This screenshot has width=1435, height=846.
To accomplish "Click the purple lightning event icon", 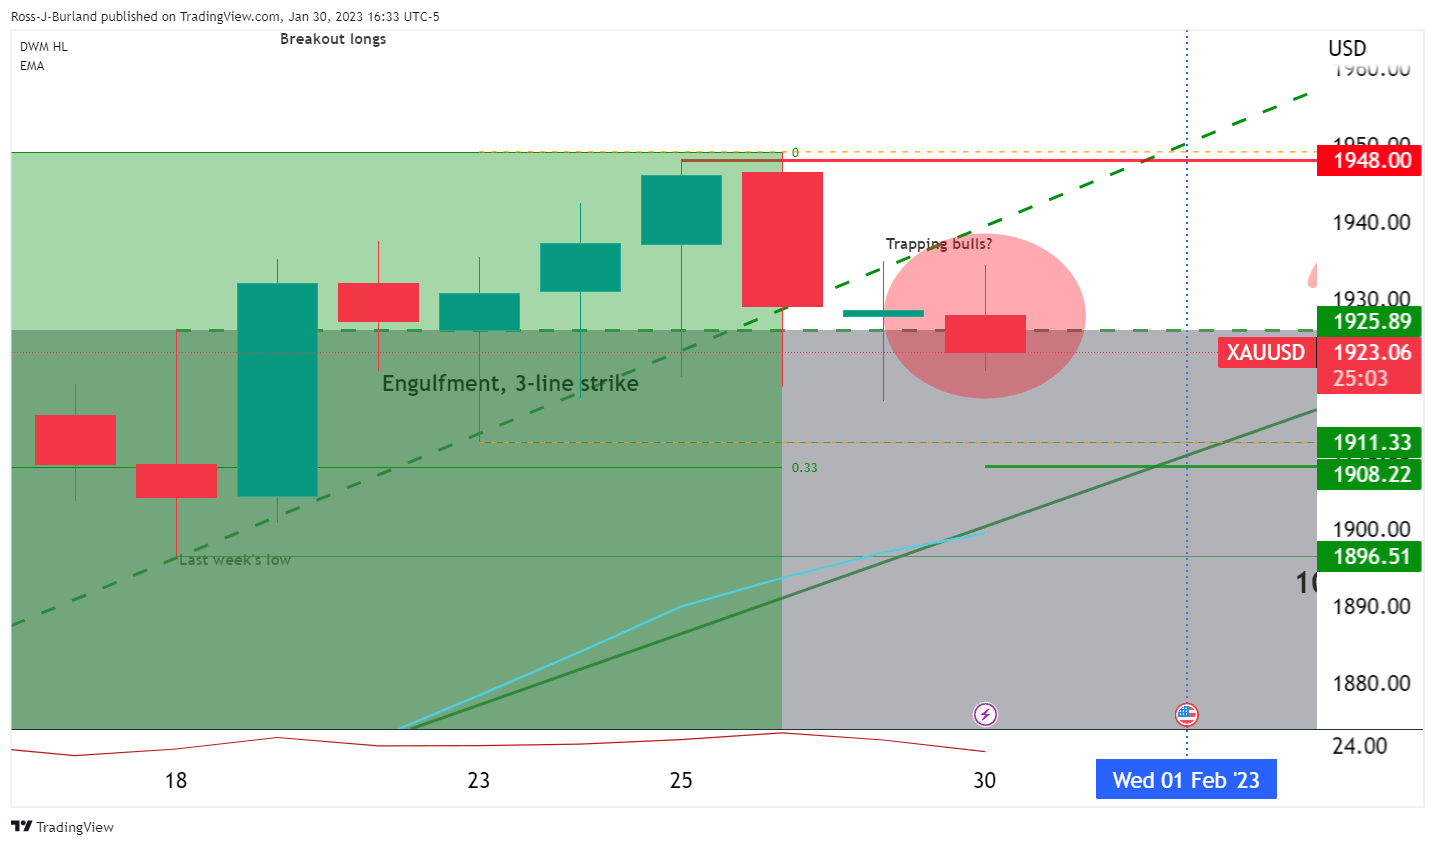I will pos(985,714).
